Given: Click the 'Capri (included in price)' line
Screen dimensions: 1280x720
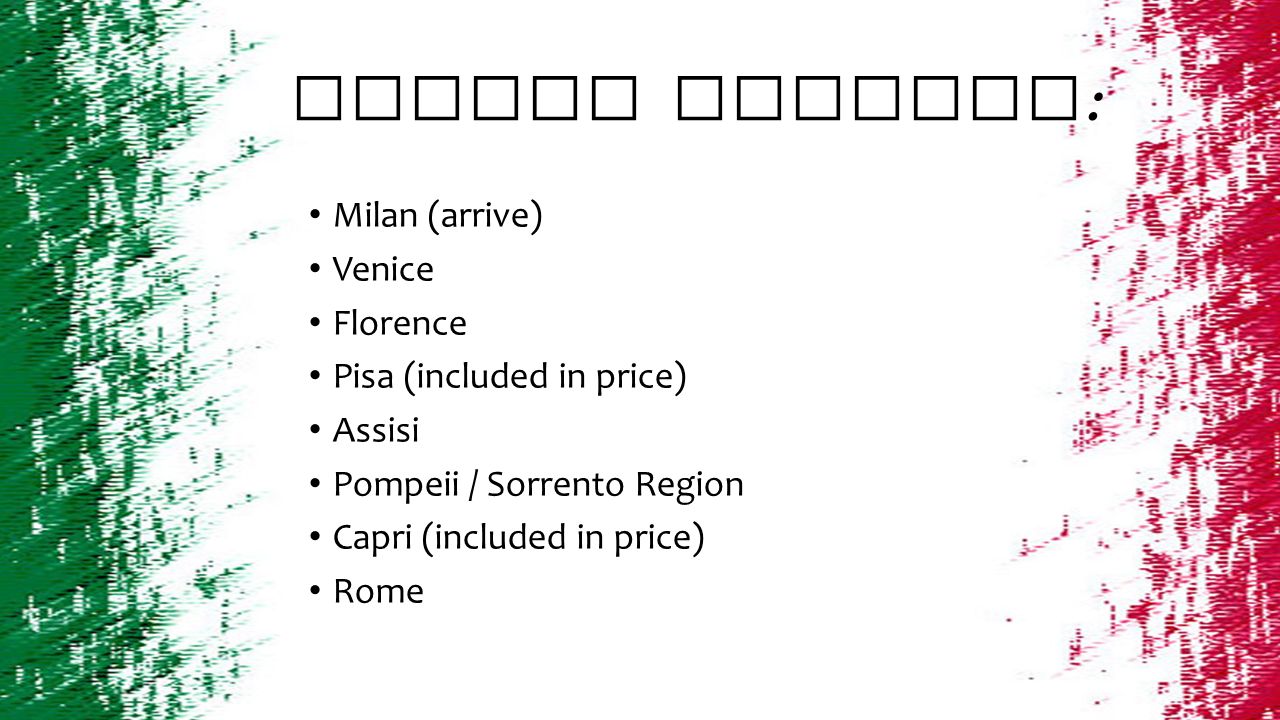Looking at the screenshot, I should pyautogui.click(x=519, y=539).
